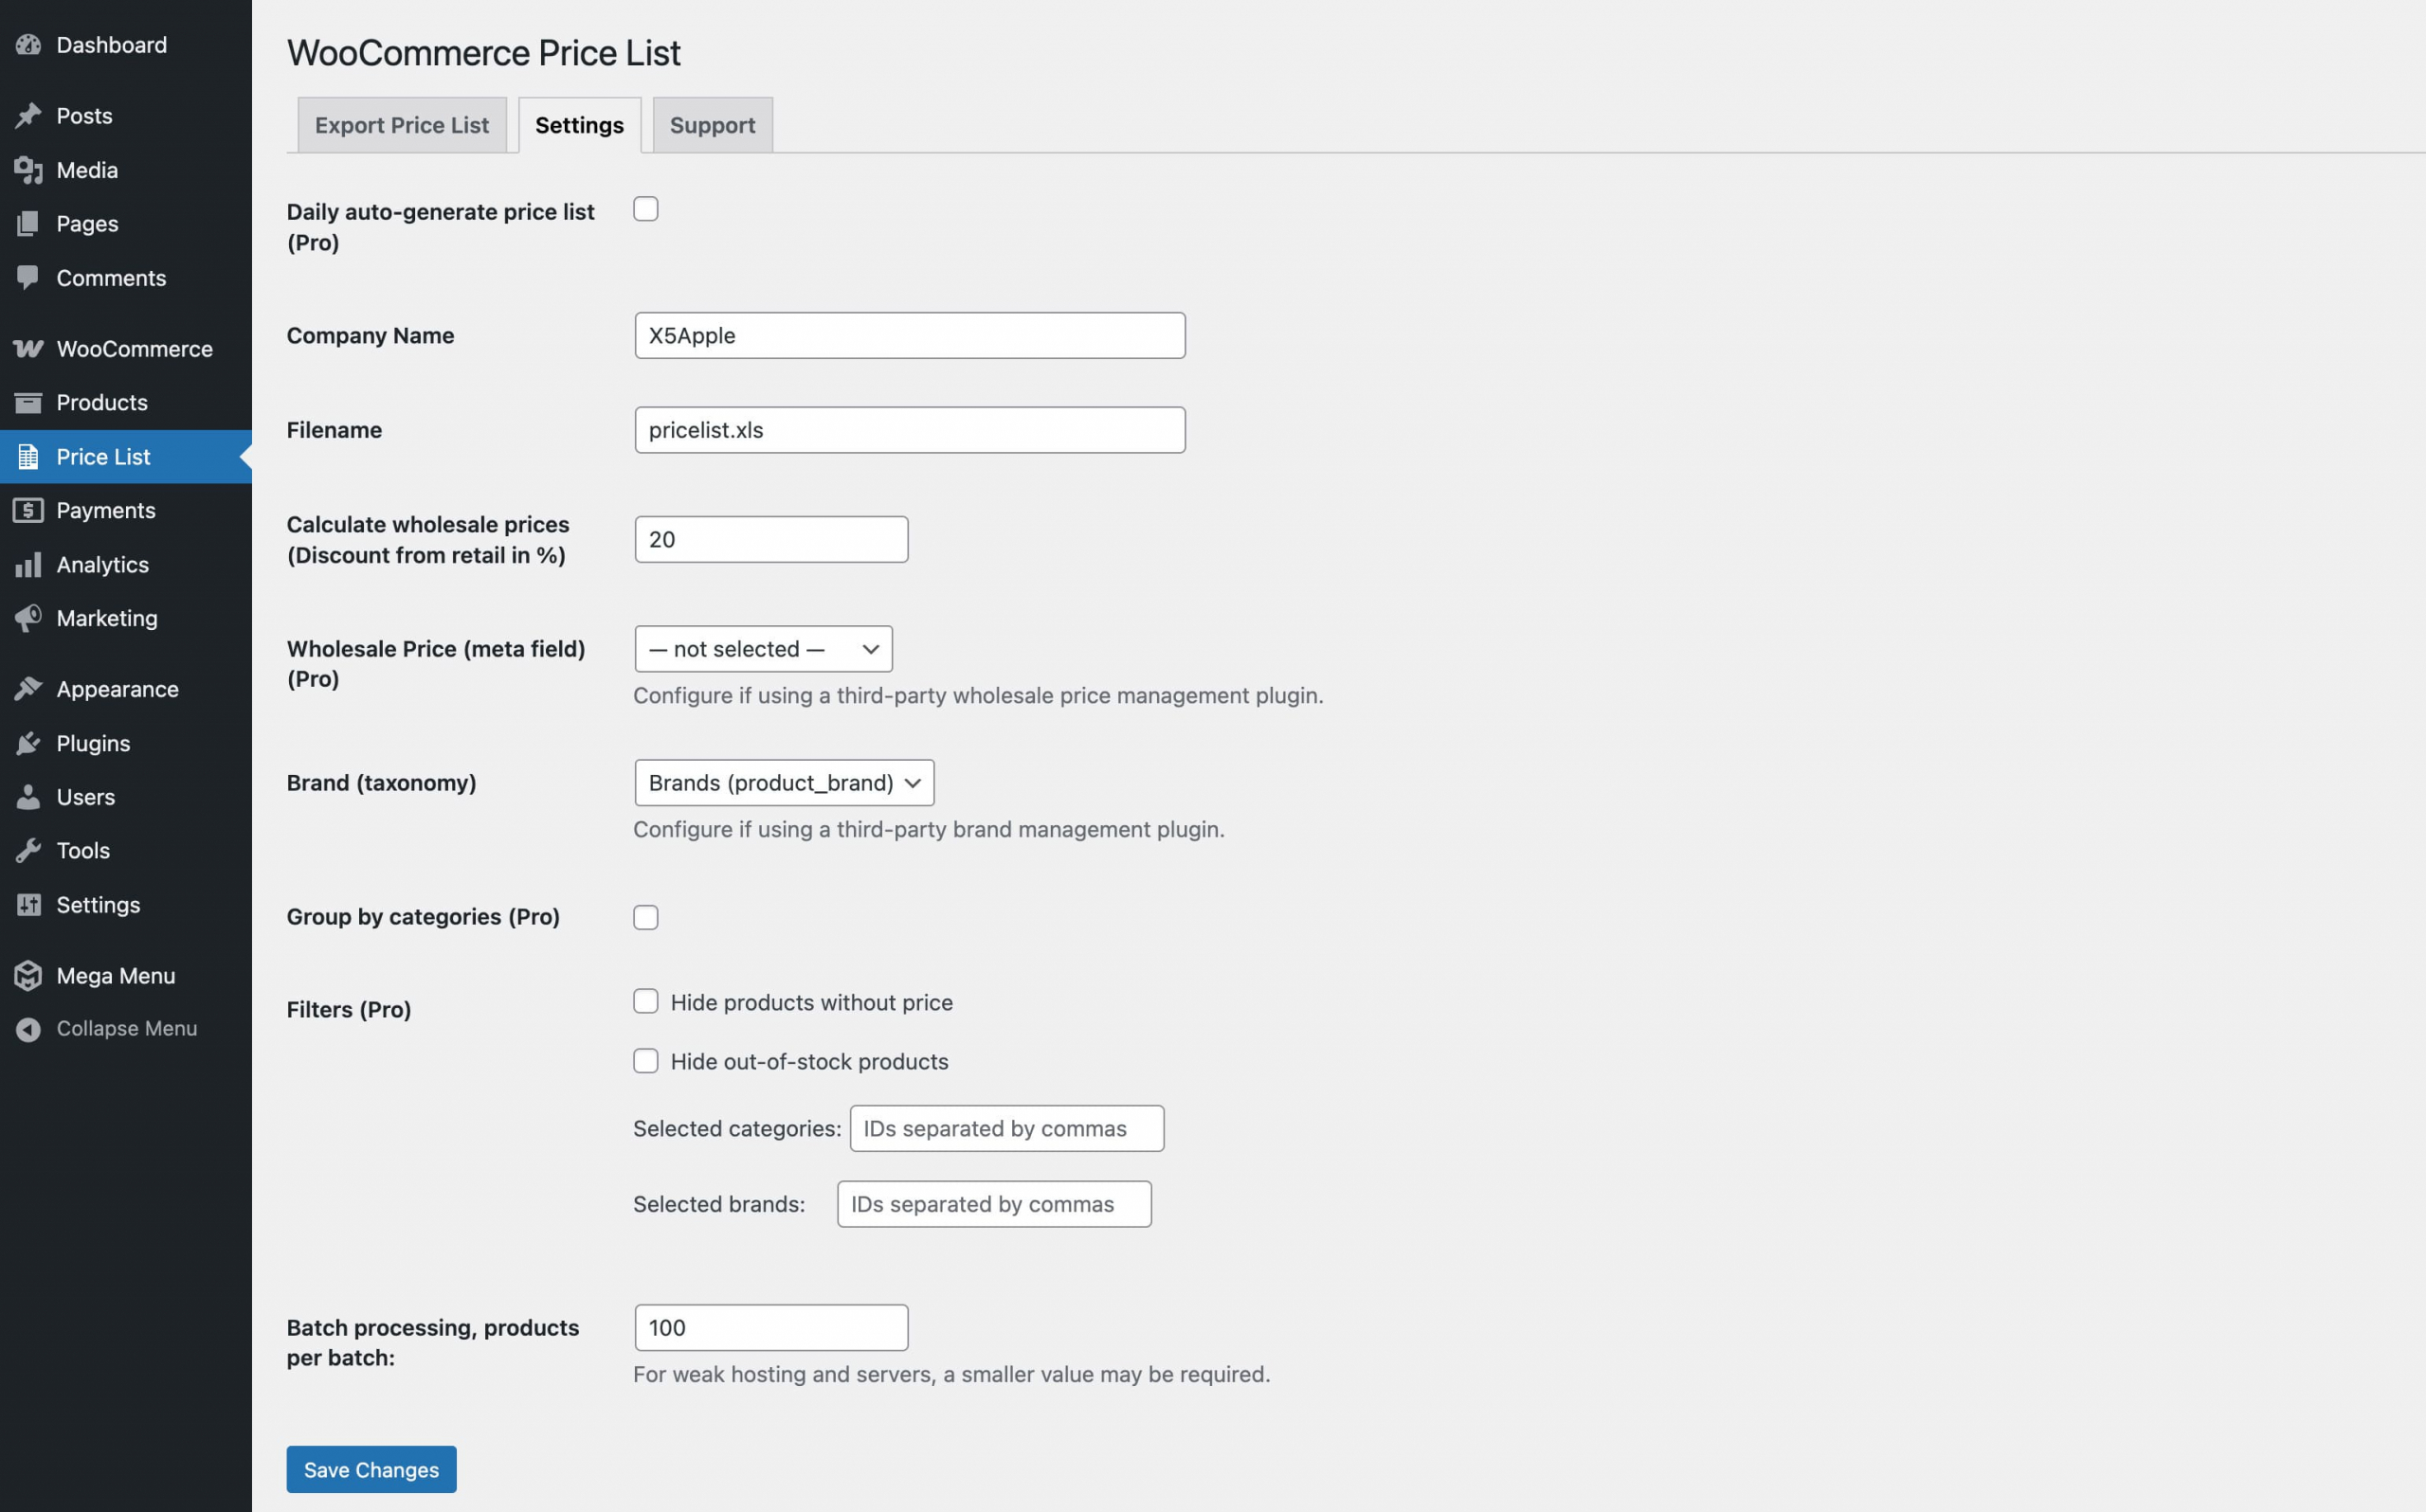This screenshot has height=1512, width=2426.
Task: Enable daily auto-generate price list checkbox
Action: click(x=646, y=209)
